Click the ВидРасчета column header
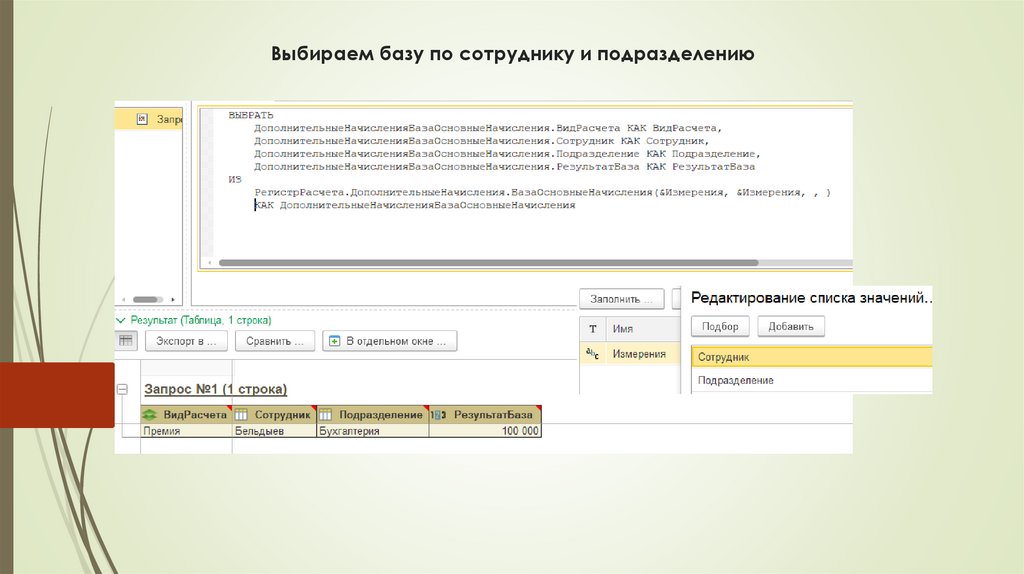 click(187, 415)
